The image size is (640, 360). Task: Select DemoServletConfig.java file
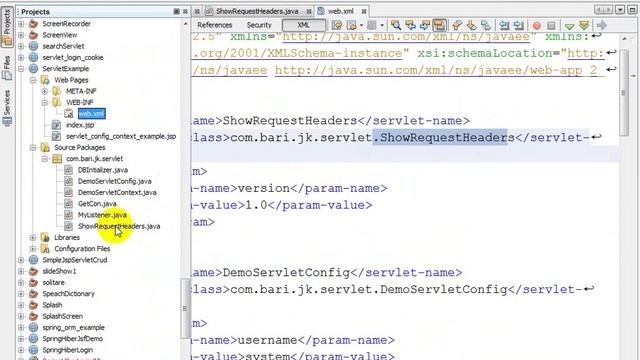(x=115, y=181)
